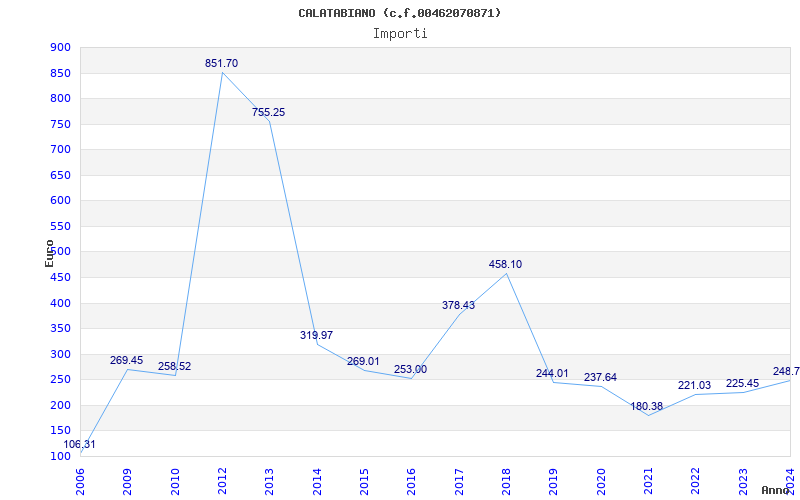This screenshot has width=800, height=500.
Task: Click the x-axis year 2006
Action: tap(80, 482)
